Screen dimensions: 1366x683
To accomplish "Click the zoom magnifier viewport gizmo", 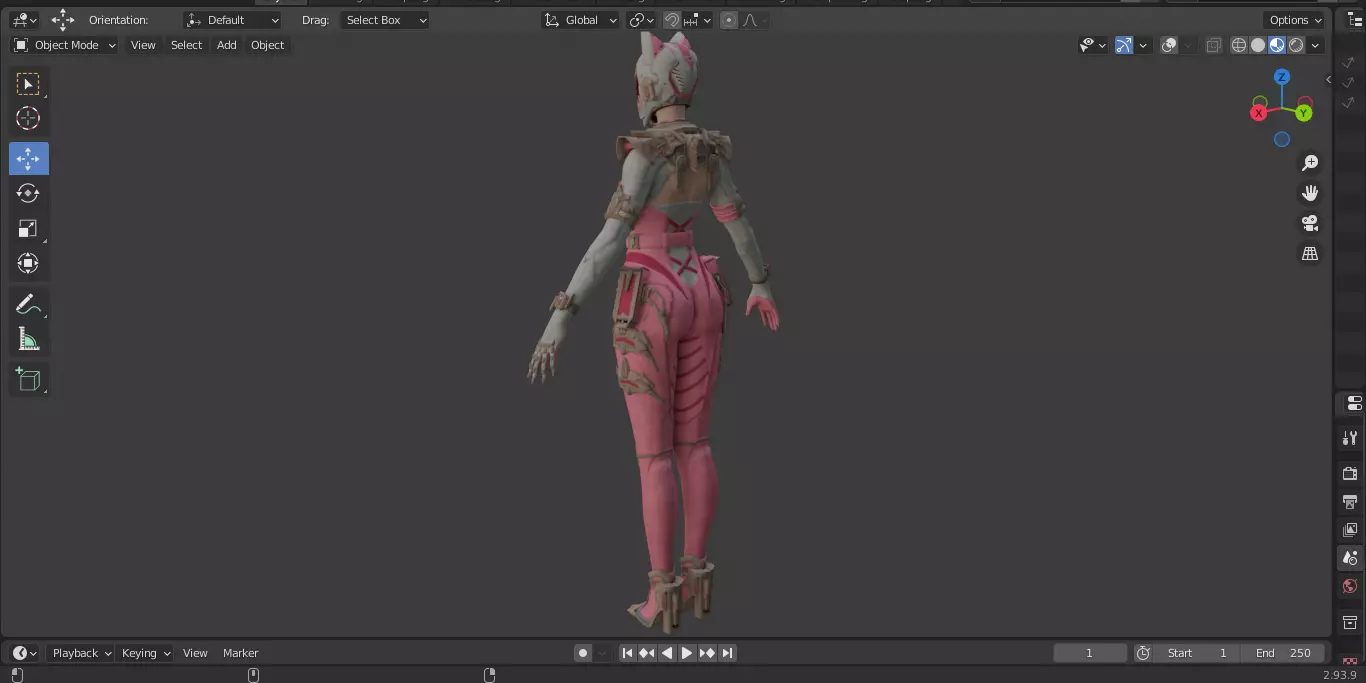I will click(x=1309, y=163).
